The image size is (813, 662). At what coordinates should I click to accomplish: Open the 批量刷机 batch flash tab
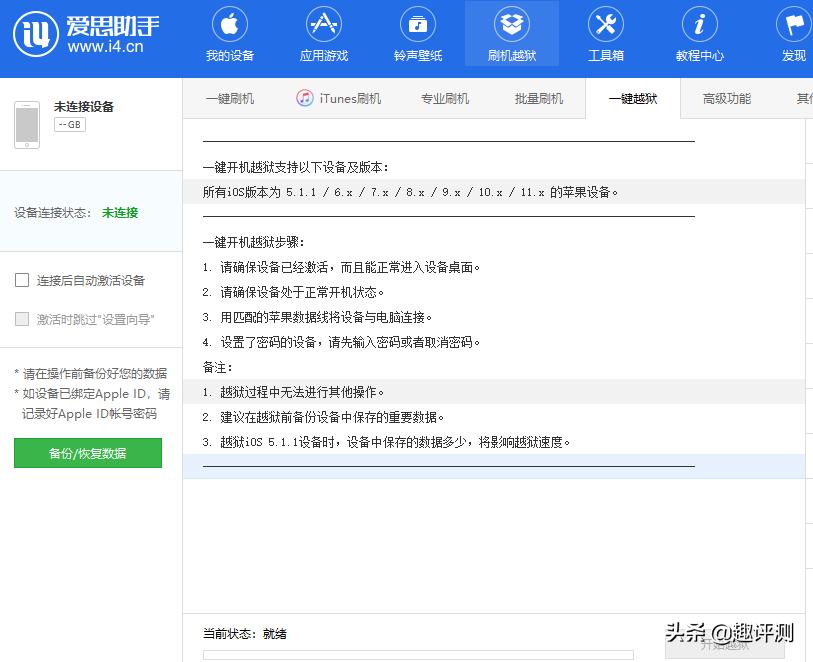coord(537,98)
